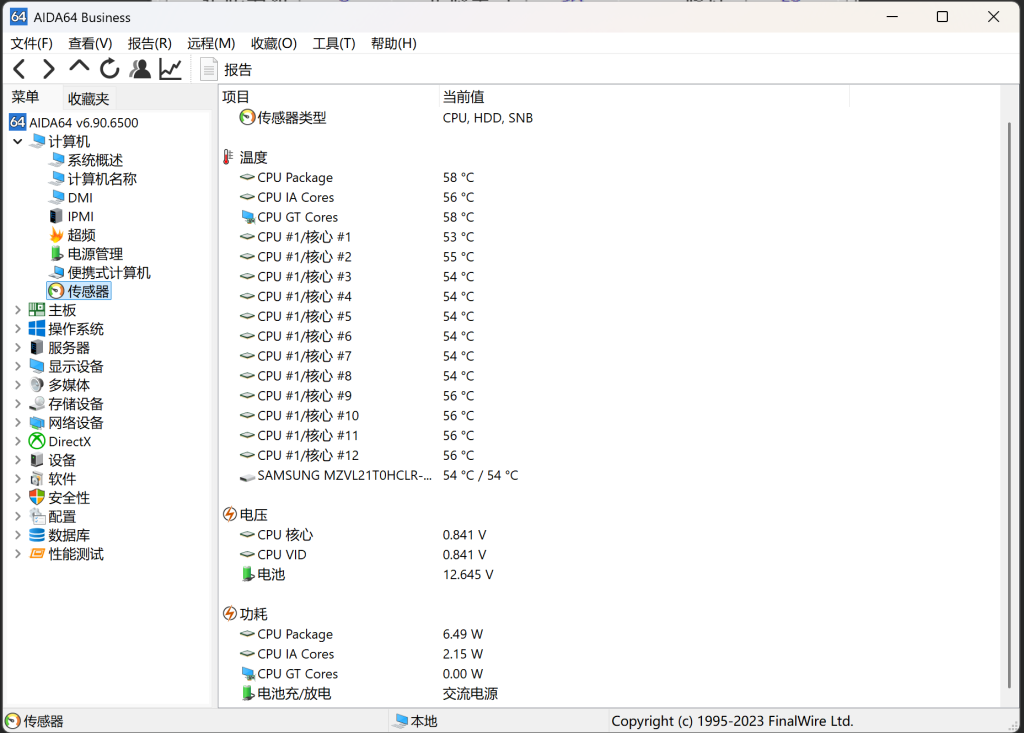Switch to the 收藏夹 tab

[88, 98]
